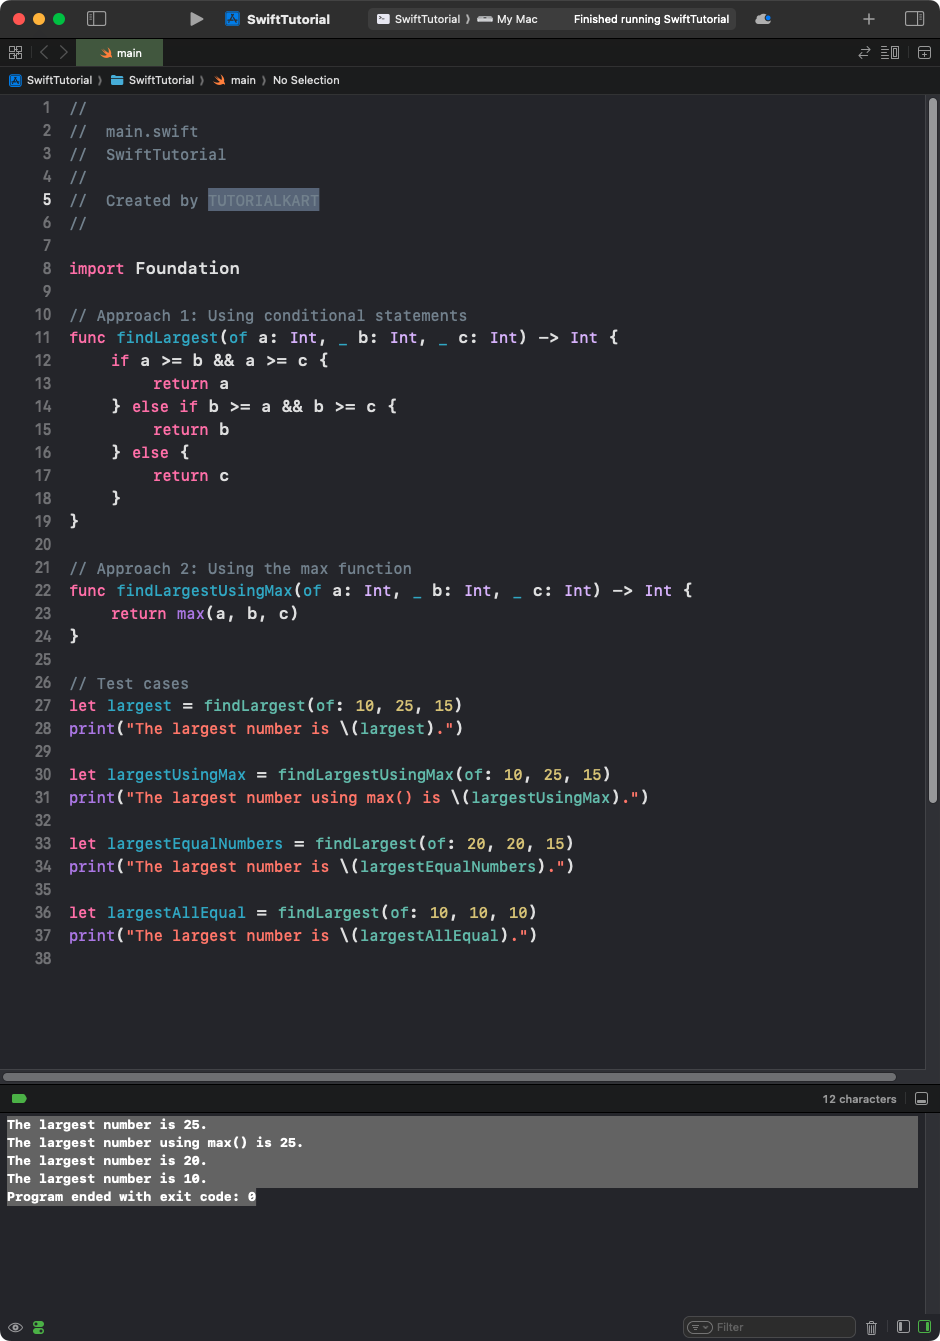Click the green build succeeded indicator

(18, 1097)
